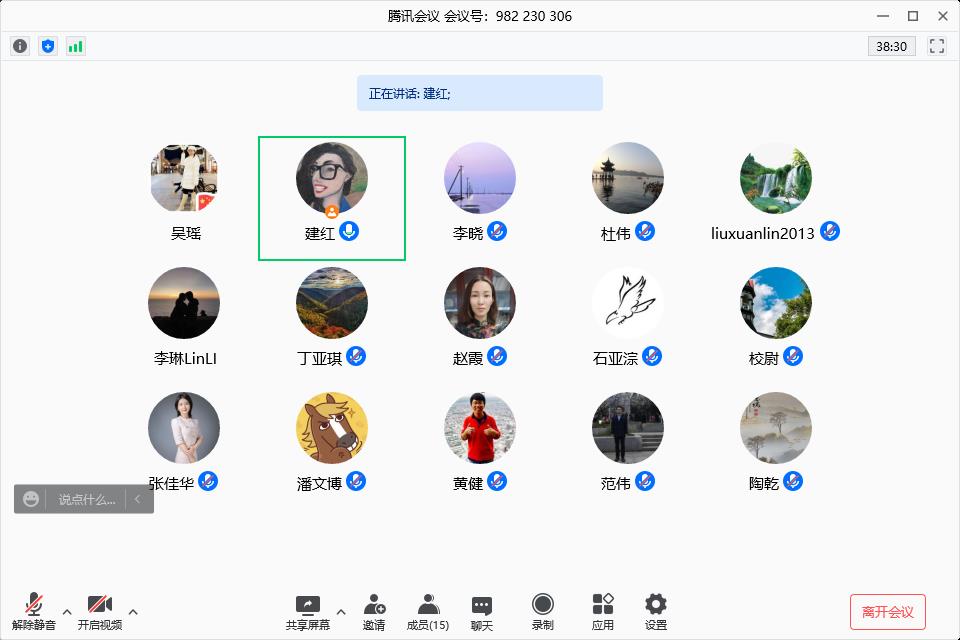Click the name label 李琳LinLI

(186, 358)
